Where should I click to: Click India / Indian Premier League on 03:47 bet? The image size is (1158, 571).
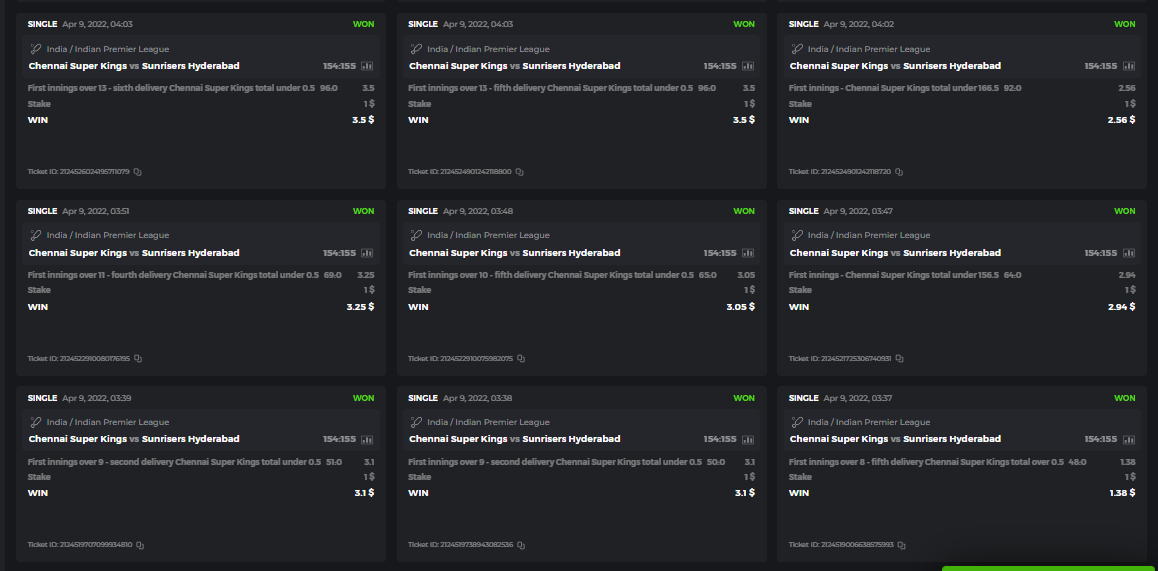point(868,235)
